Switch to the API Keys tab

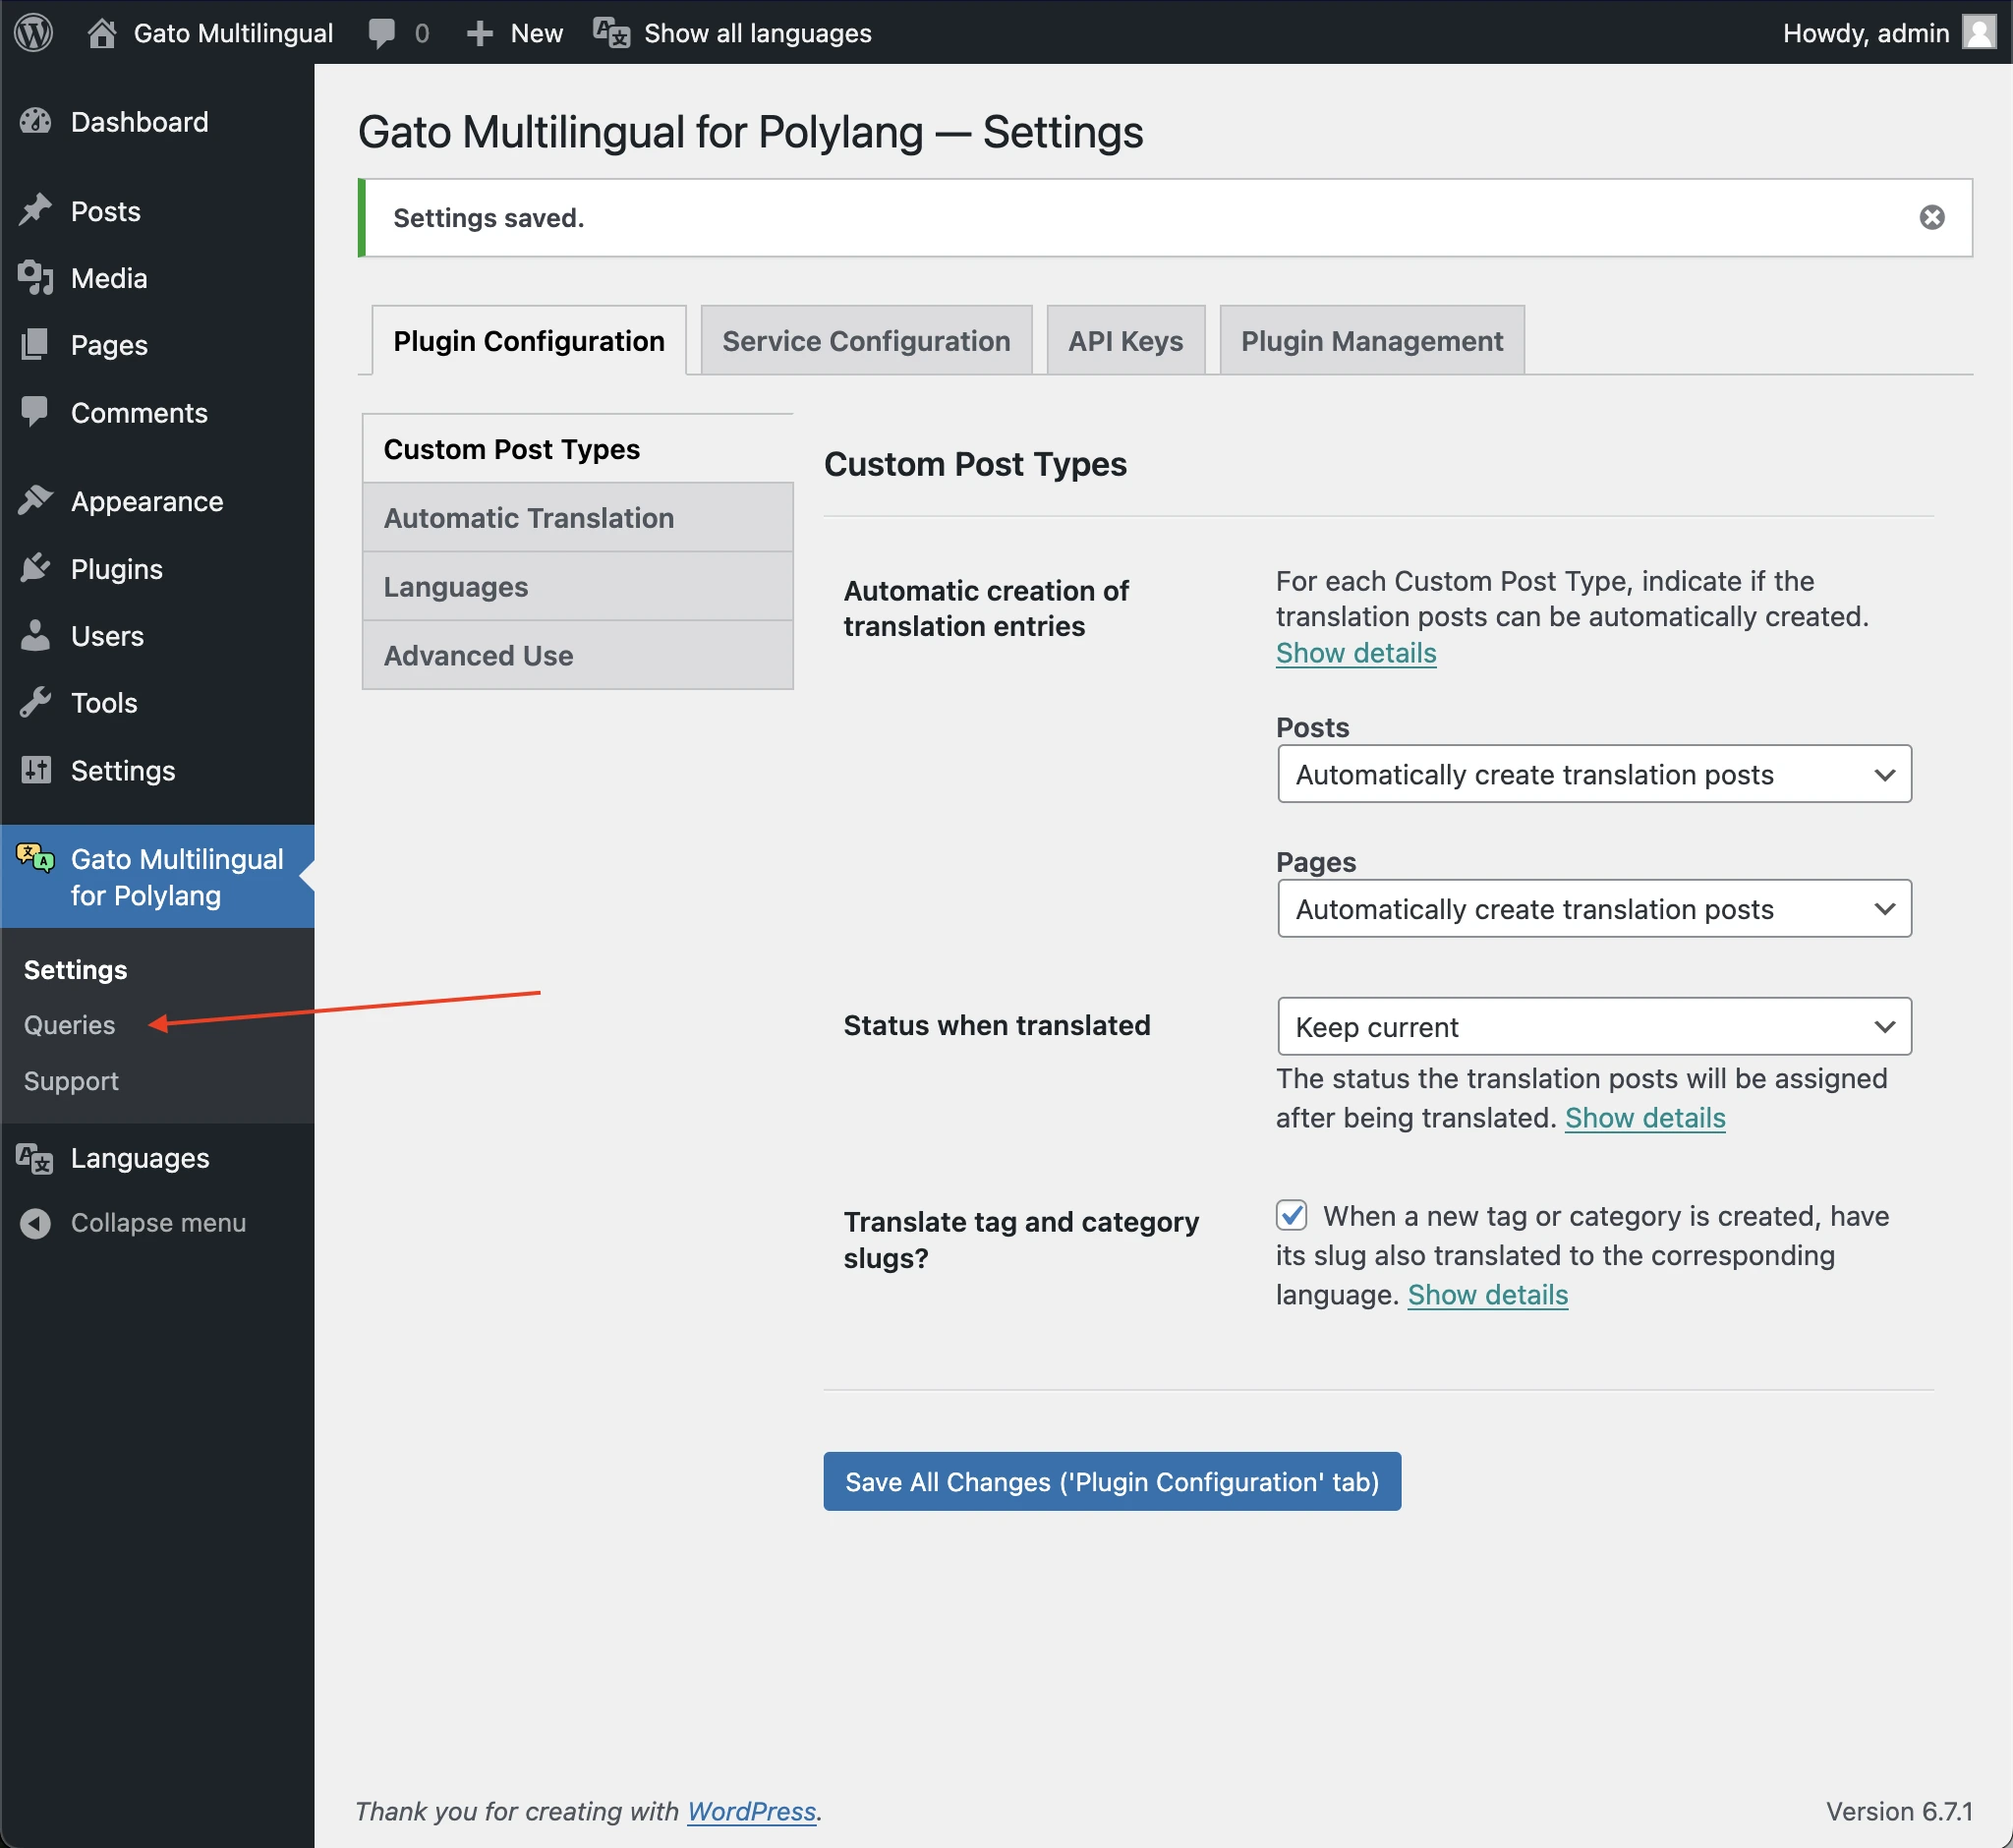[1125, 340]
